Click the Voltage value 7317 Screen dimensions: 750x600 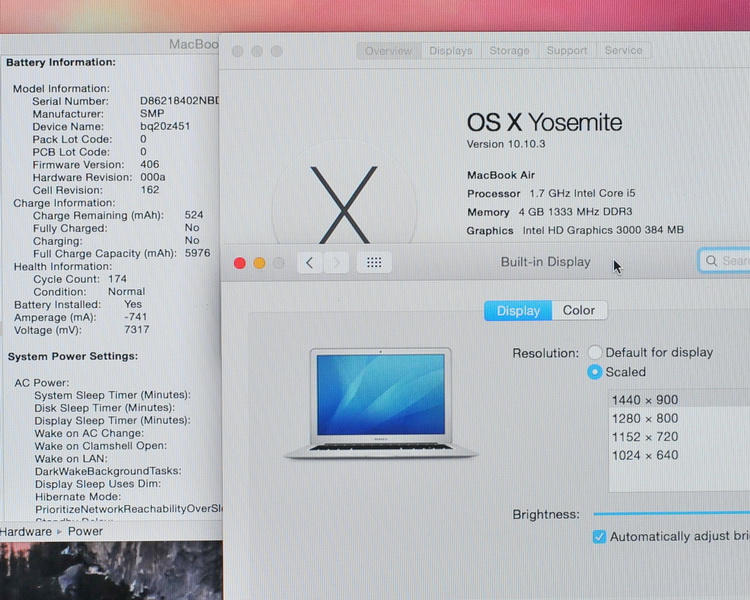(x=136, y=330)
